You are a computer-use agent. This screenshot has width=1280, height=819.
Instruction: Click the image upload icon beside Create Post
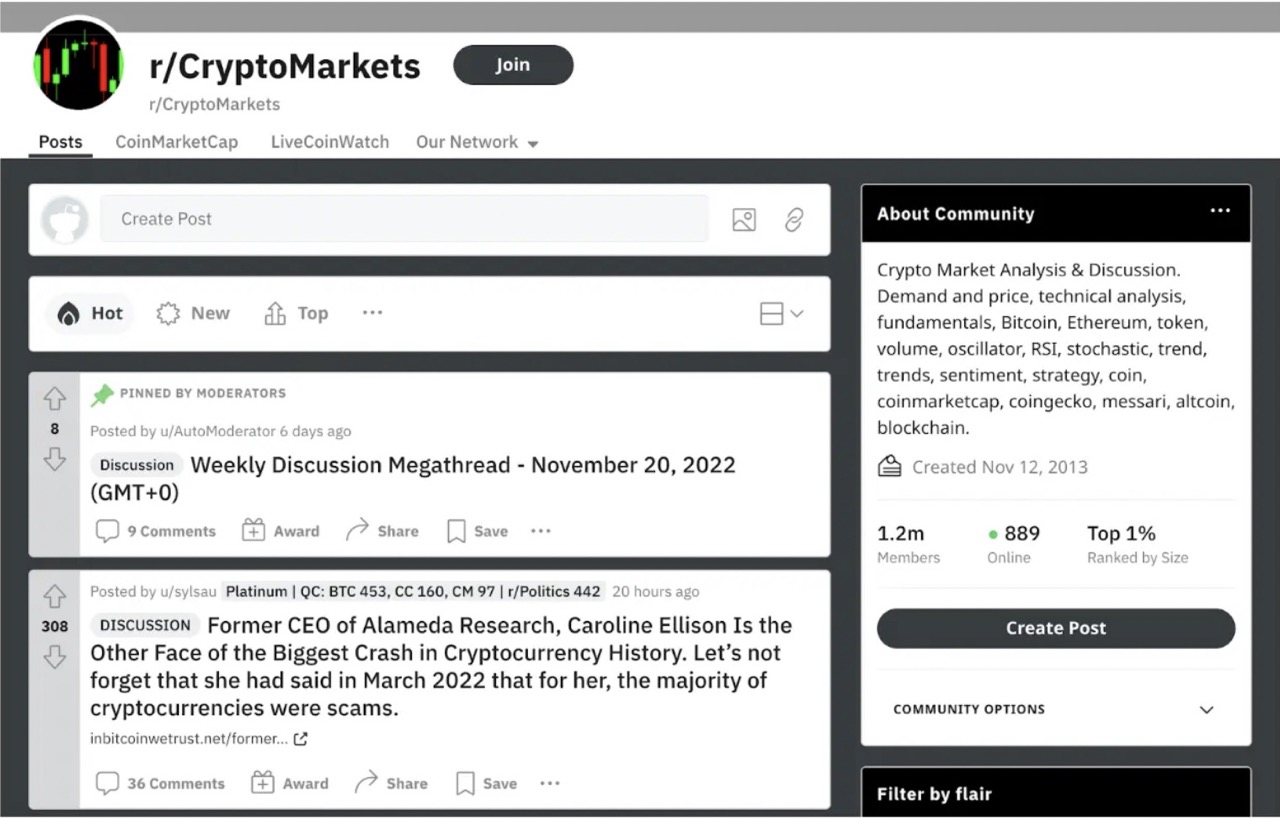pyautogui.click(x=744, y=219)
